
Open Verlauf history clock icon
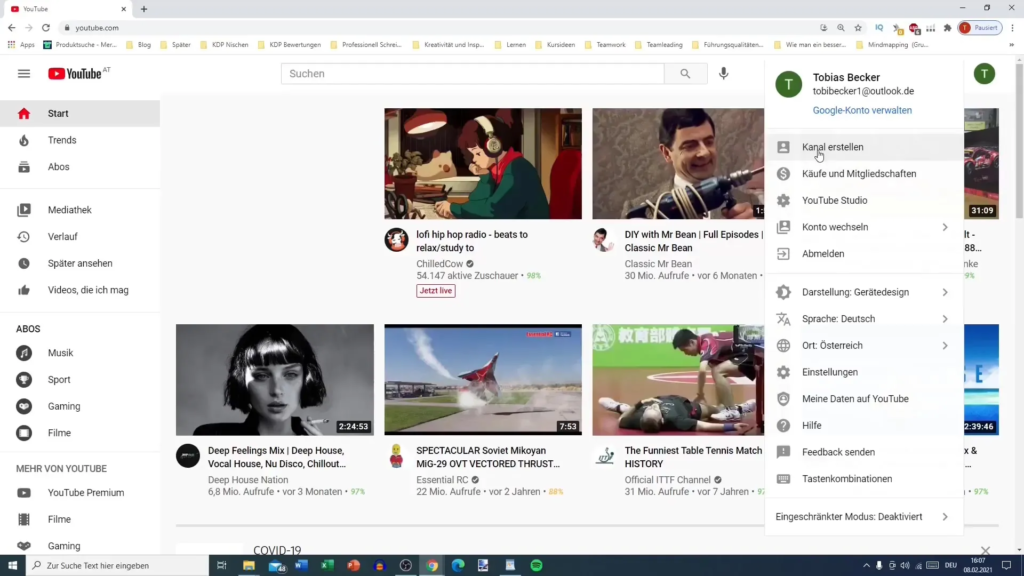tap(24, 236)
